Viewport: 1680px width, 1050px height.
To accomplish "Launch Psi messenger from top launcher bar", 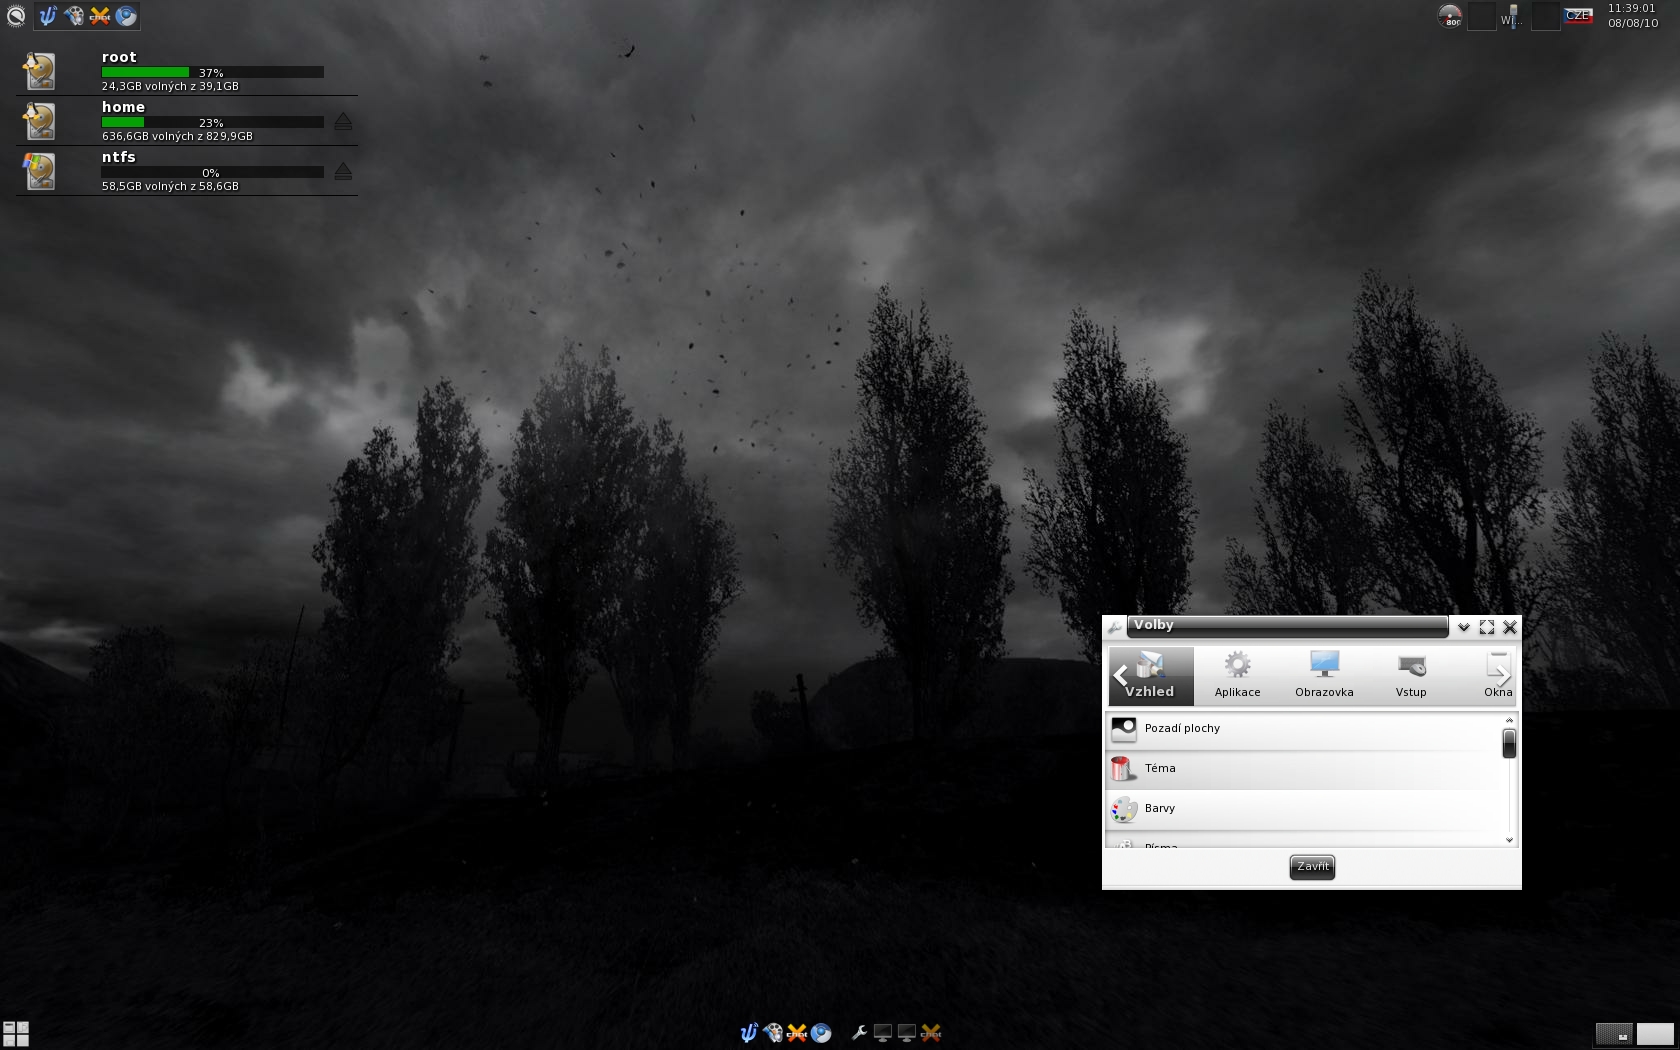I will point(48,16).
